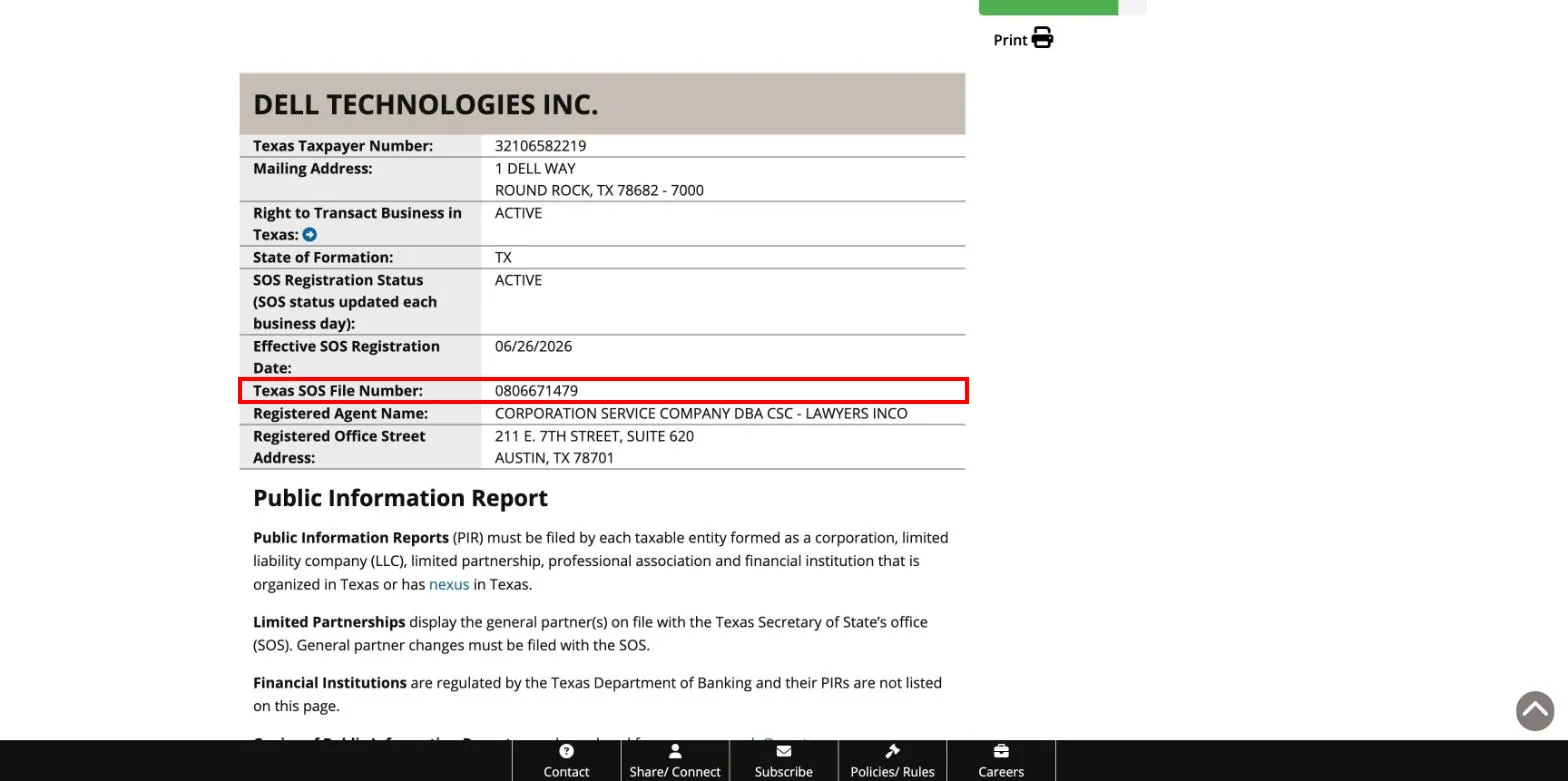Click the Texas Taxpayer Number label
Viewport: 1568px width, 781px height.
pos(343,146)
